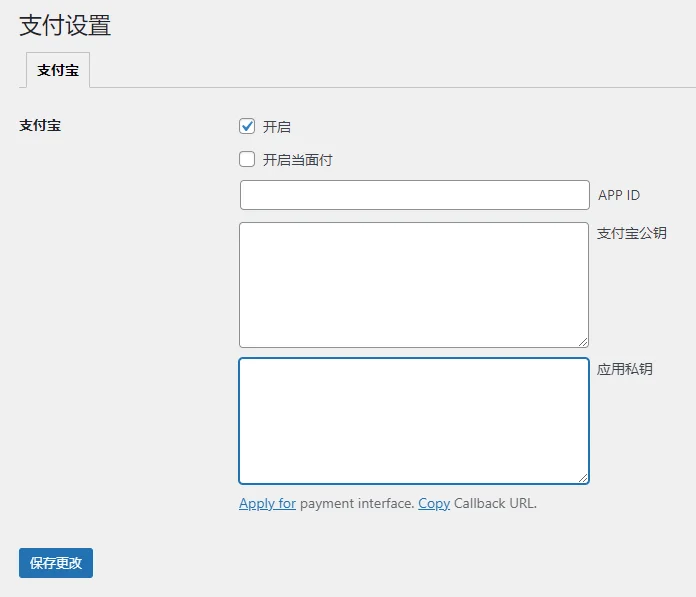Click the 支付设置 page heading

pos(65,26)
